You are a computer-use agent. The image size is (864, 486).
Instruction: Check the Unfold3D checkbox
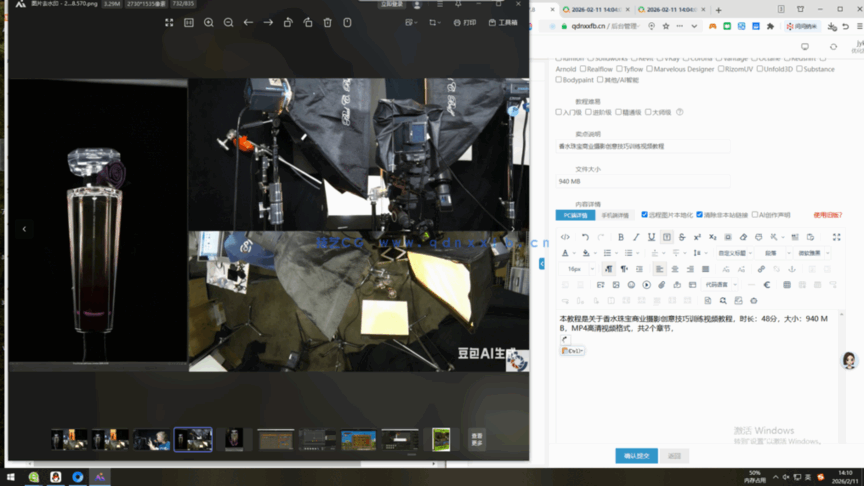pos(760,69)
